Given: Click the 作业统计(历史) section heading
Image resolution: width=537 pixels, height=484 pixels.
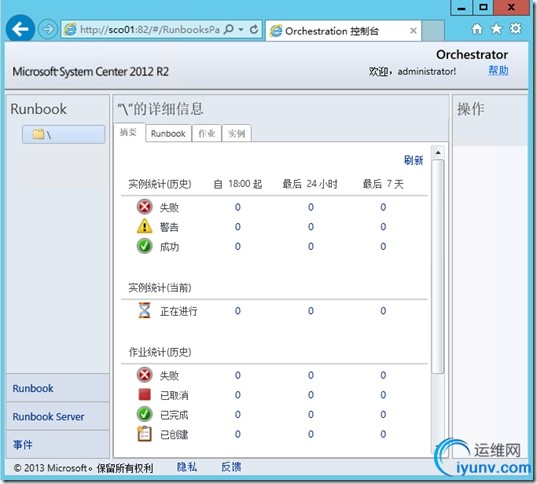Looking at the screenshot, I should point(160,352).
